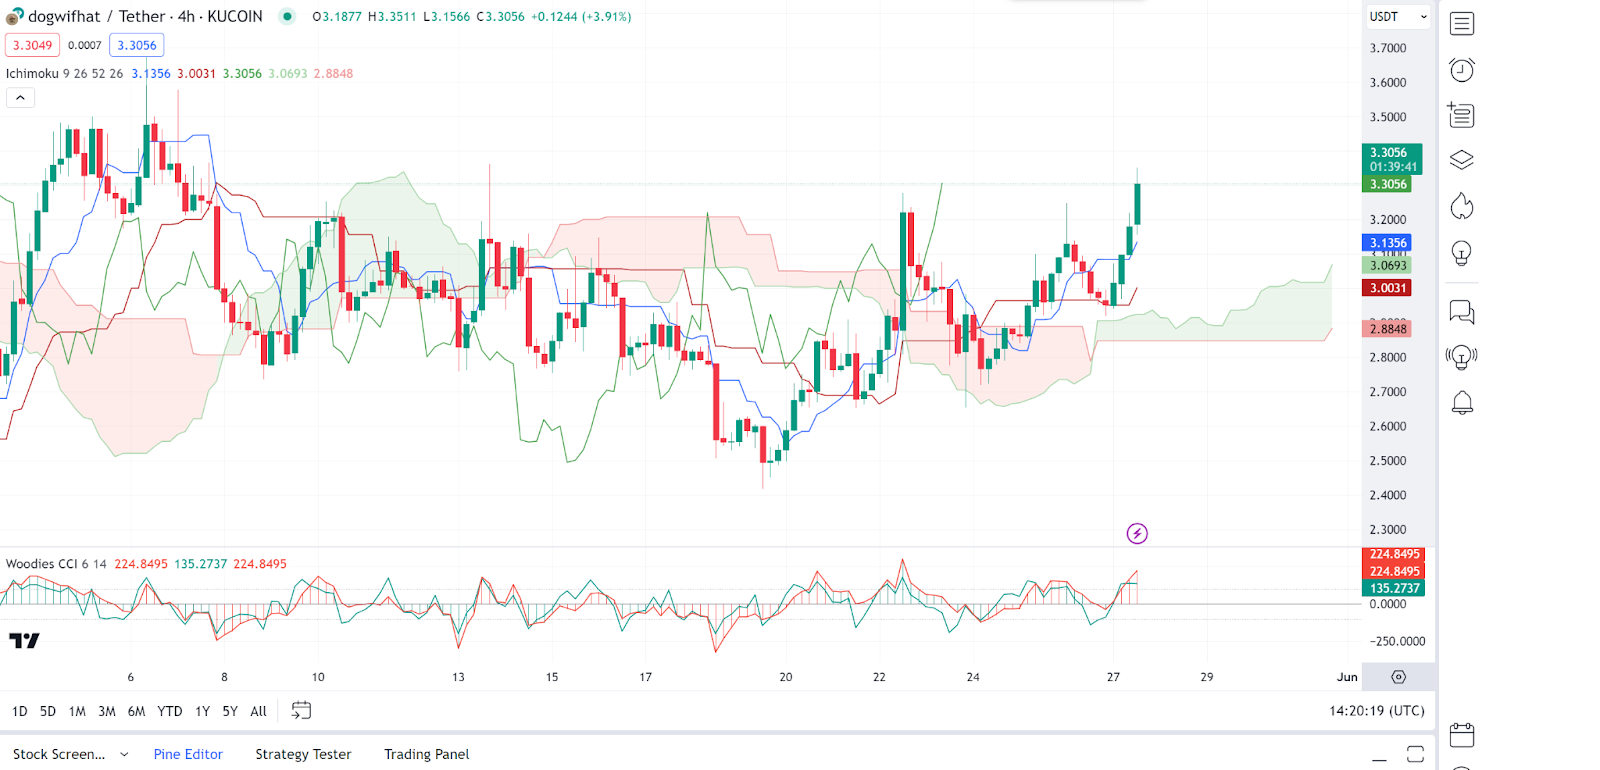Open the Watchlist panel icon
This screenshot has width=1600, height=770.
1462,23
